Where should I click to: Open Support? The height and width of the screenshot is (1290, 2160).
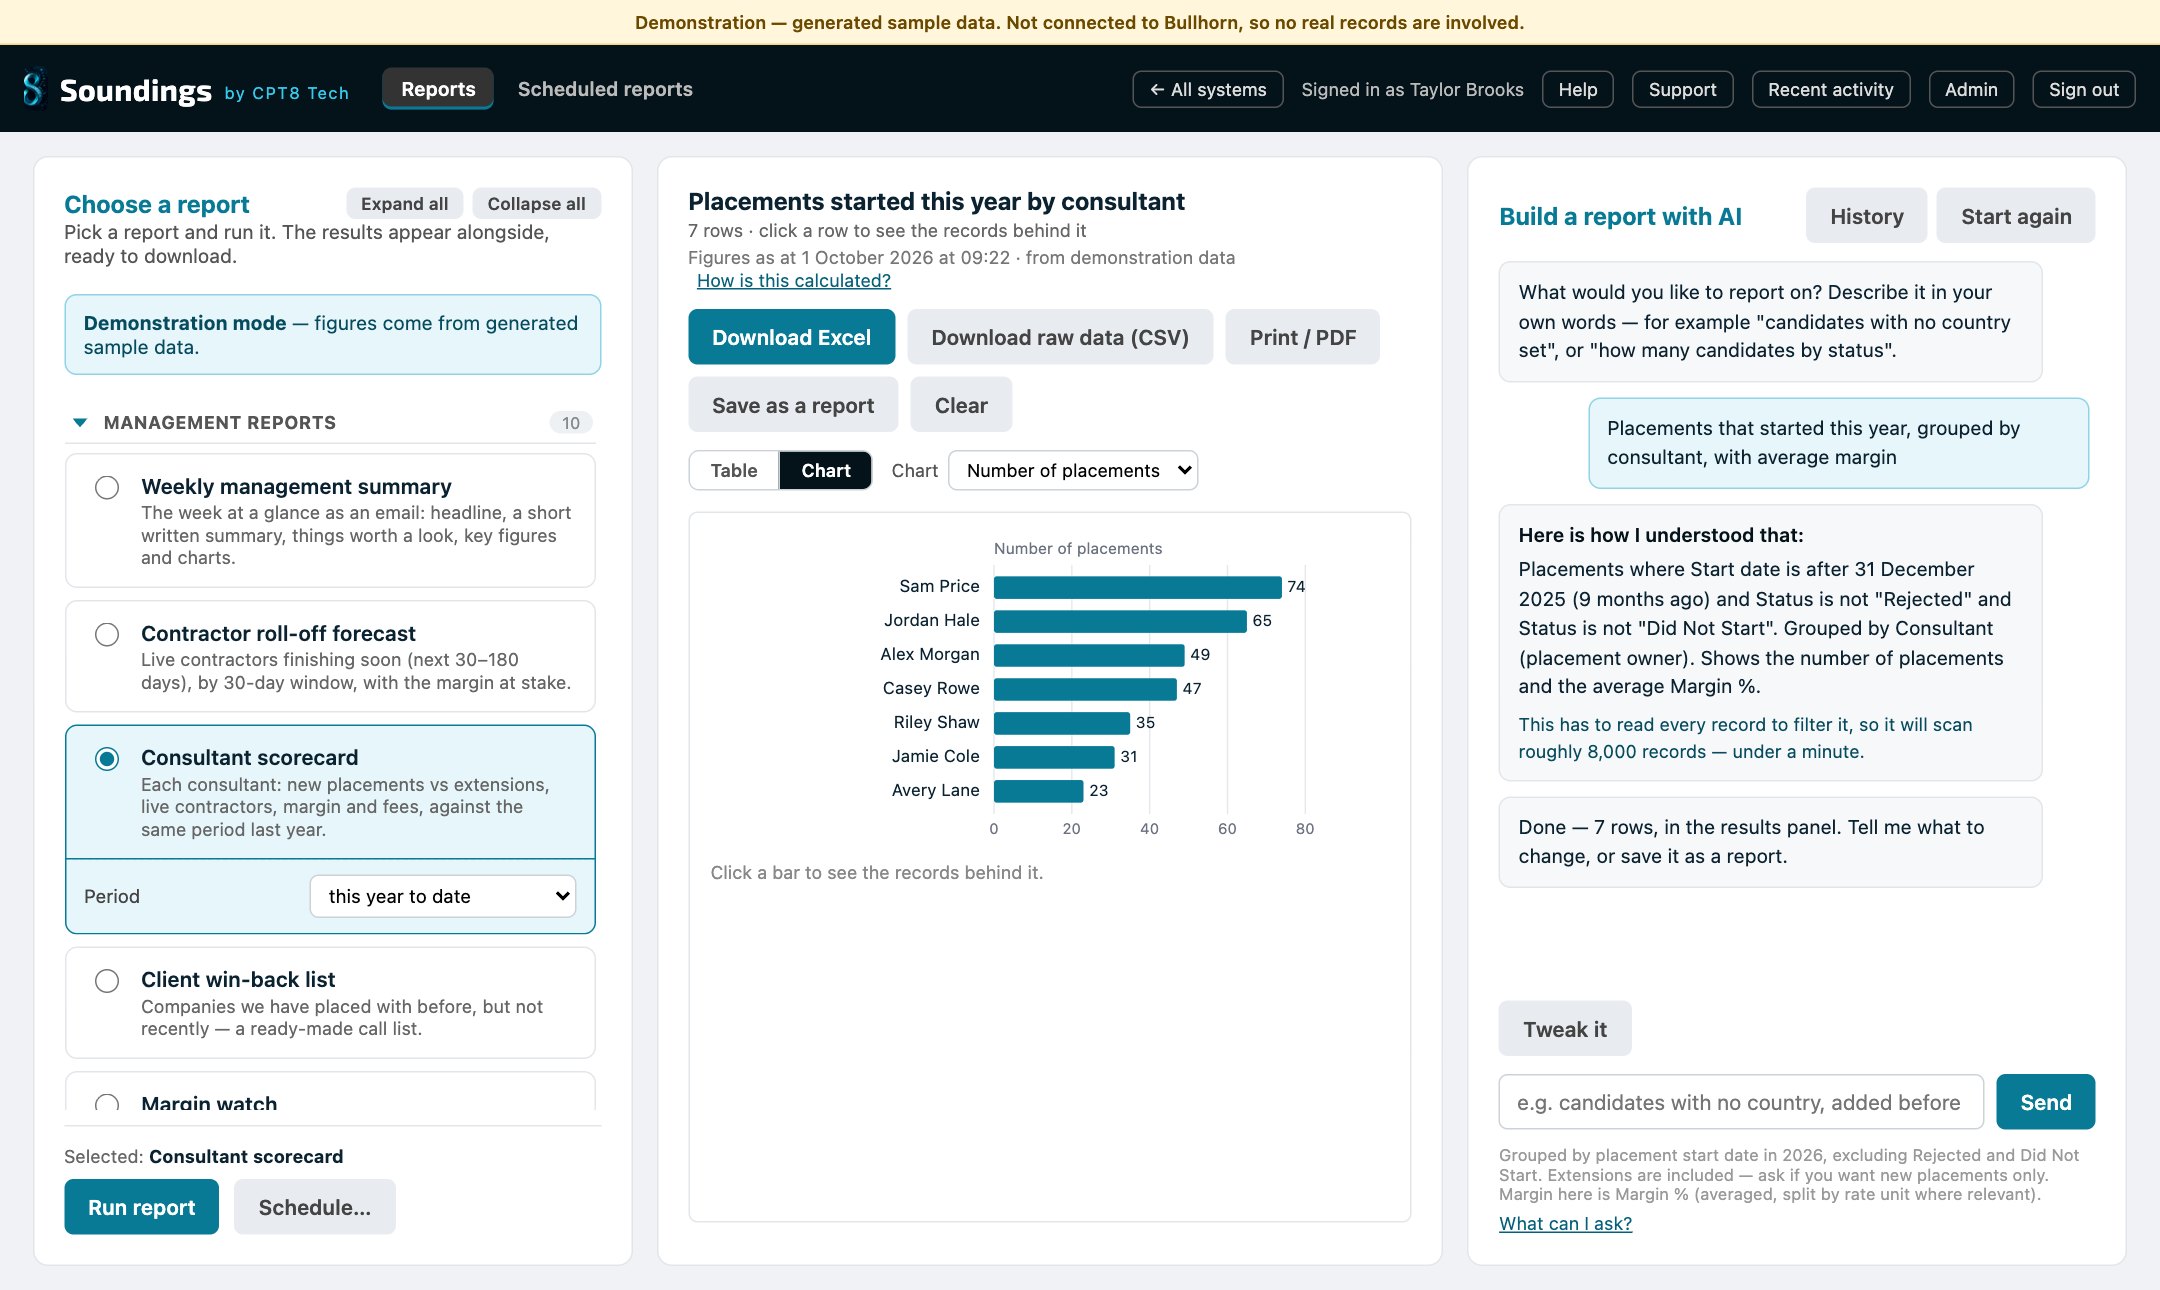(1683, 89)
